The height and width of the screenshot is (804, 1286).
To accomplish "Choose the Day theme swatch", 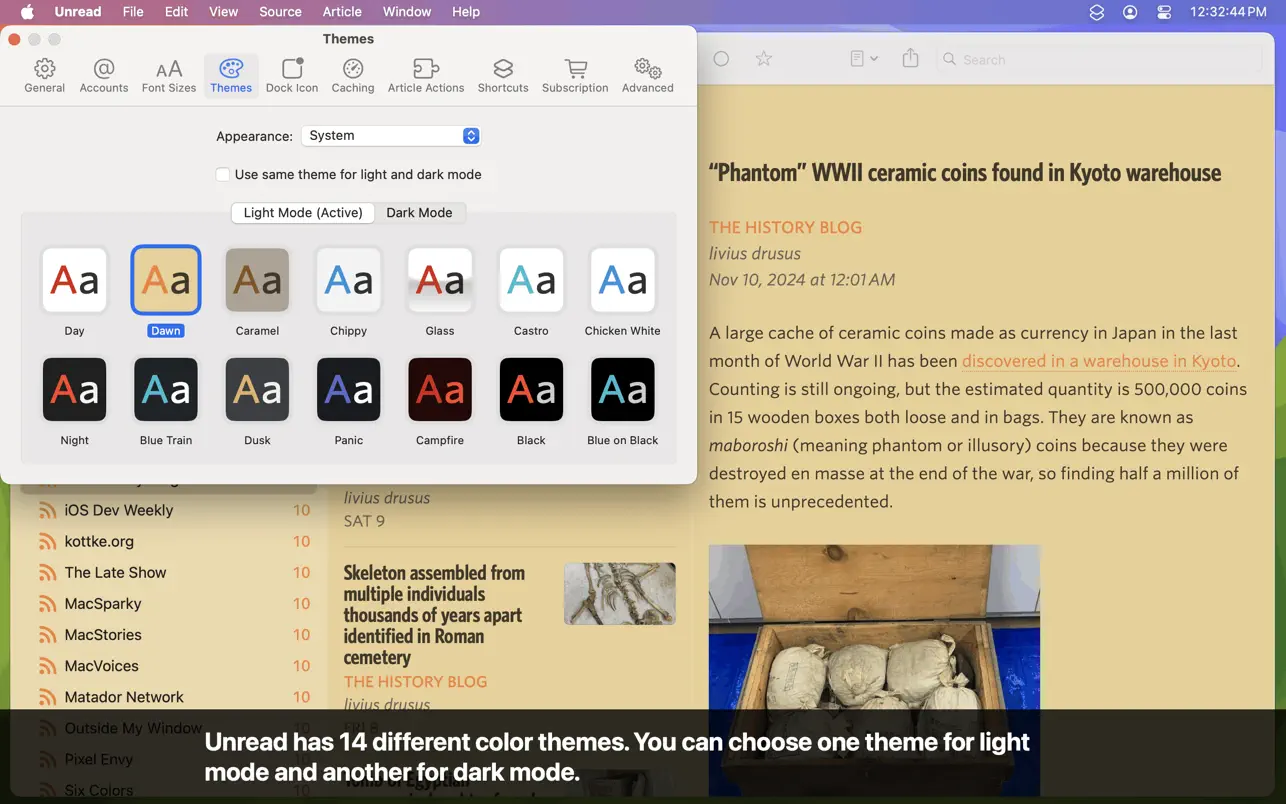I will coord(75,280).
